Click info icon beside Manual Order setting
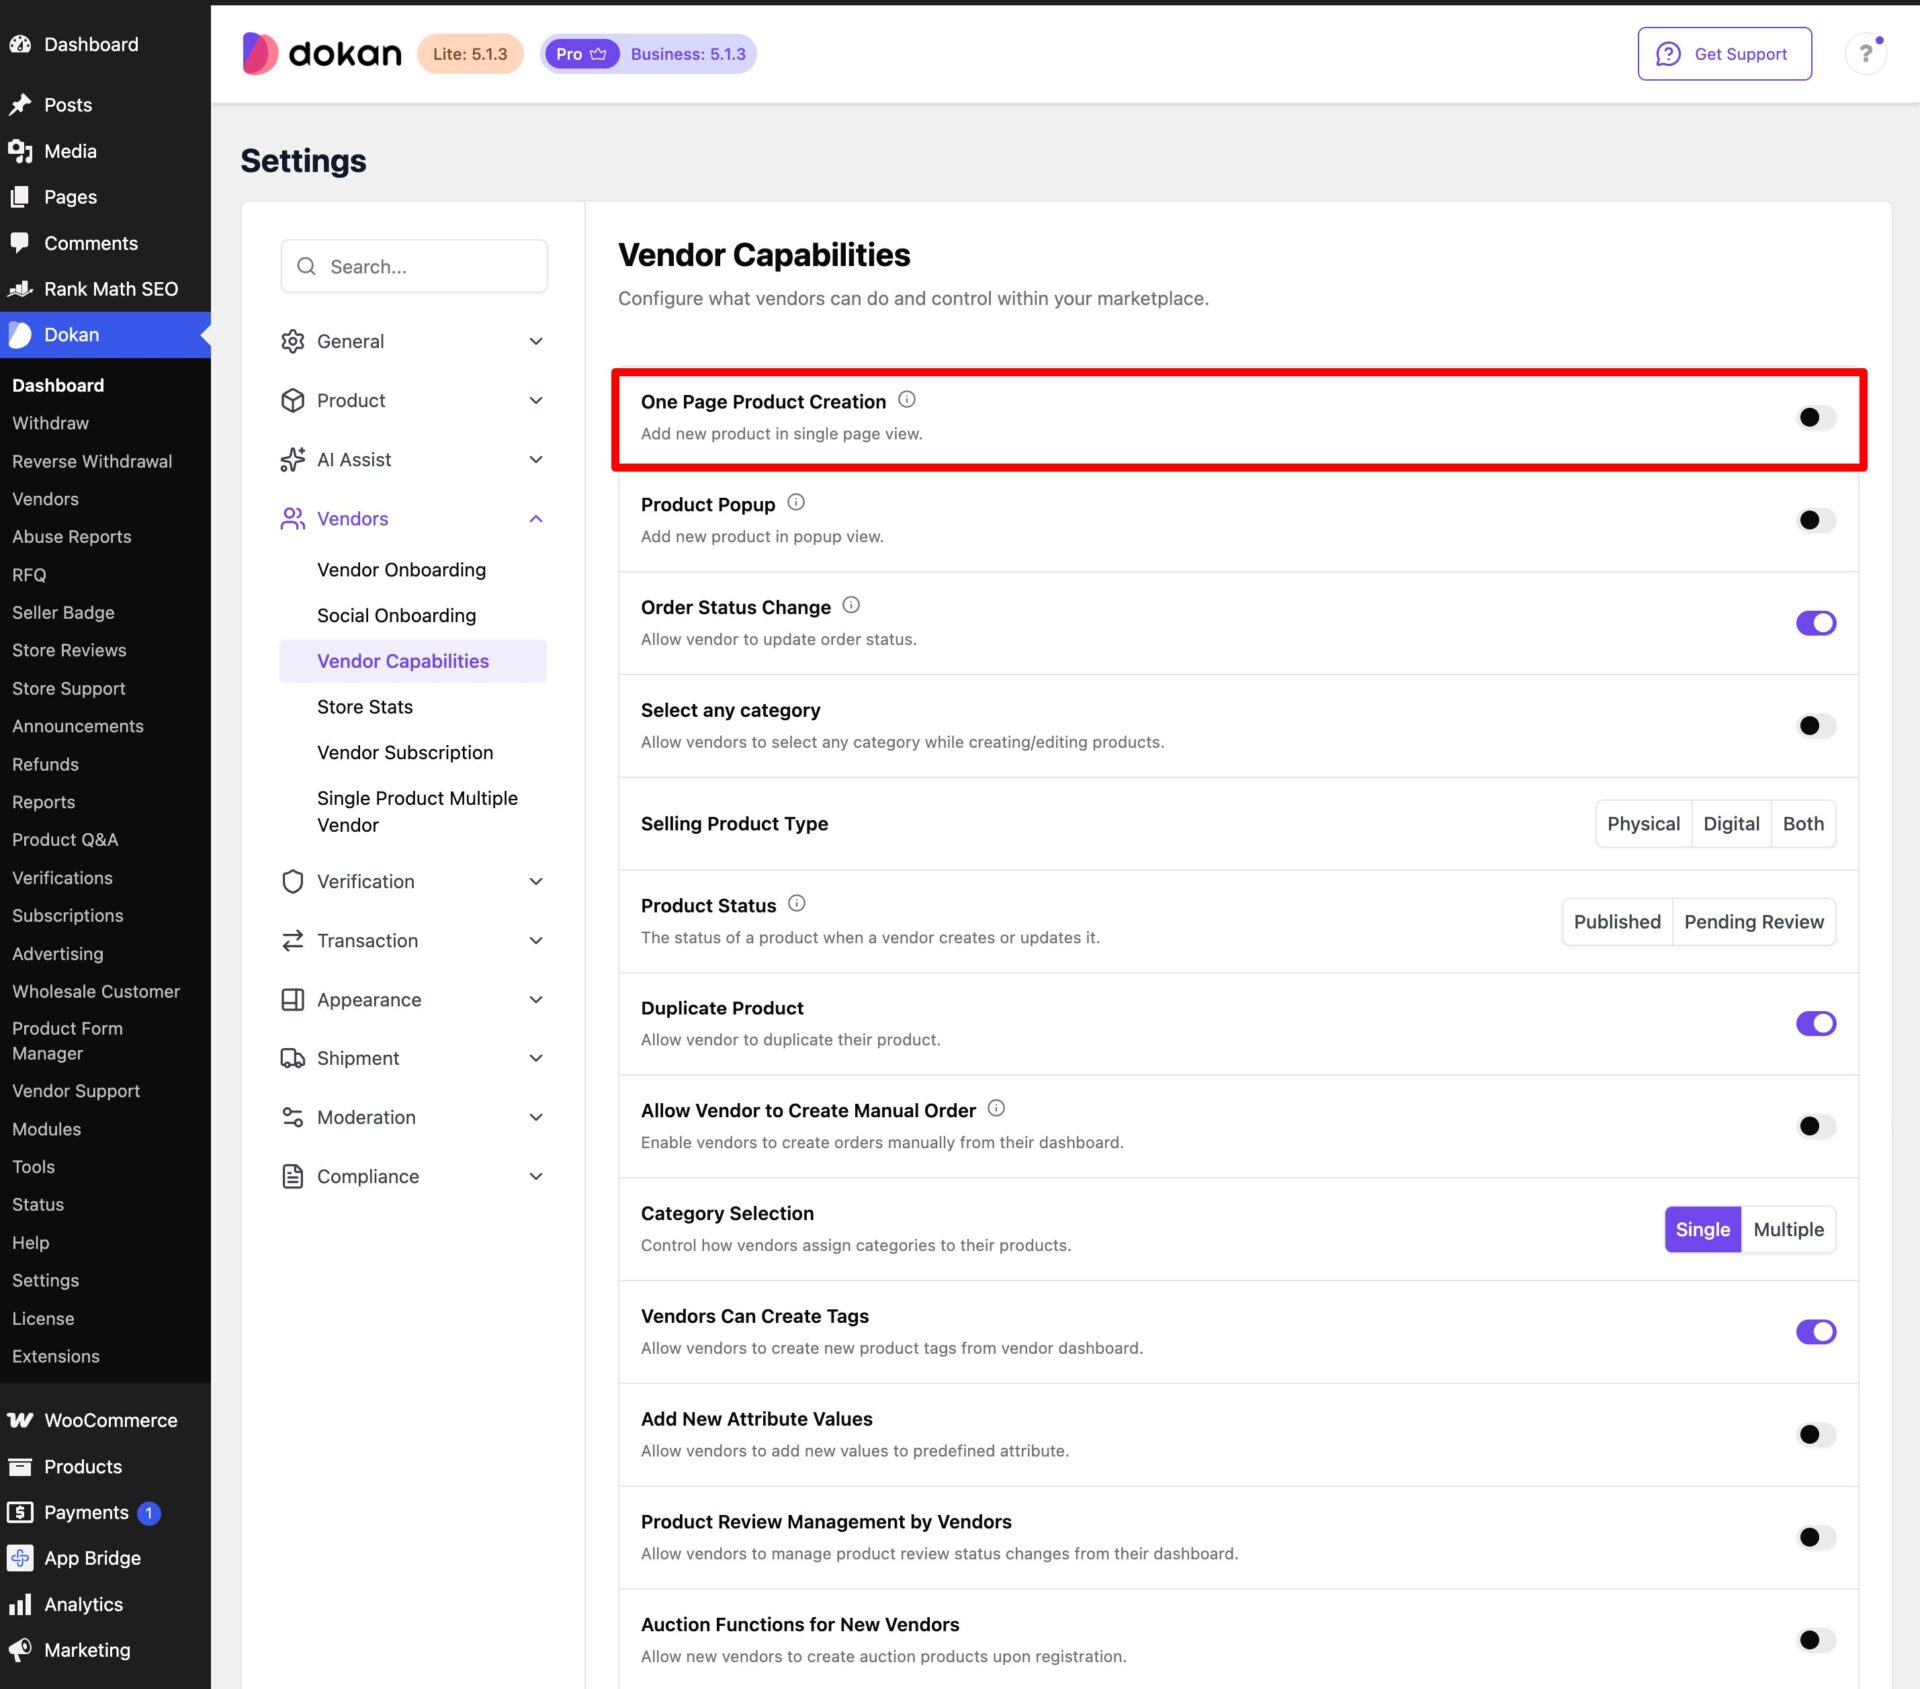This screenshot has height=1689, width=1920. tap(996, 1109)
